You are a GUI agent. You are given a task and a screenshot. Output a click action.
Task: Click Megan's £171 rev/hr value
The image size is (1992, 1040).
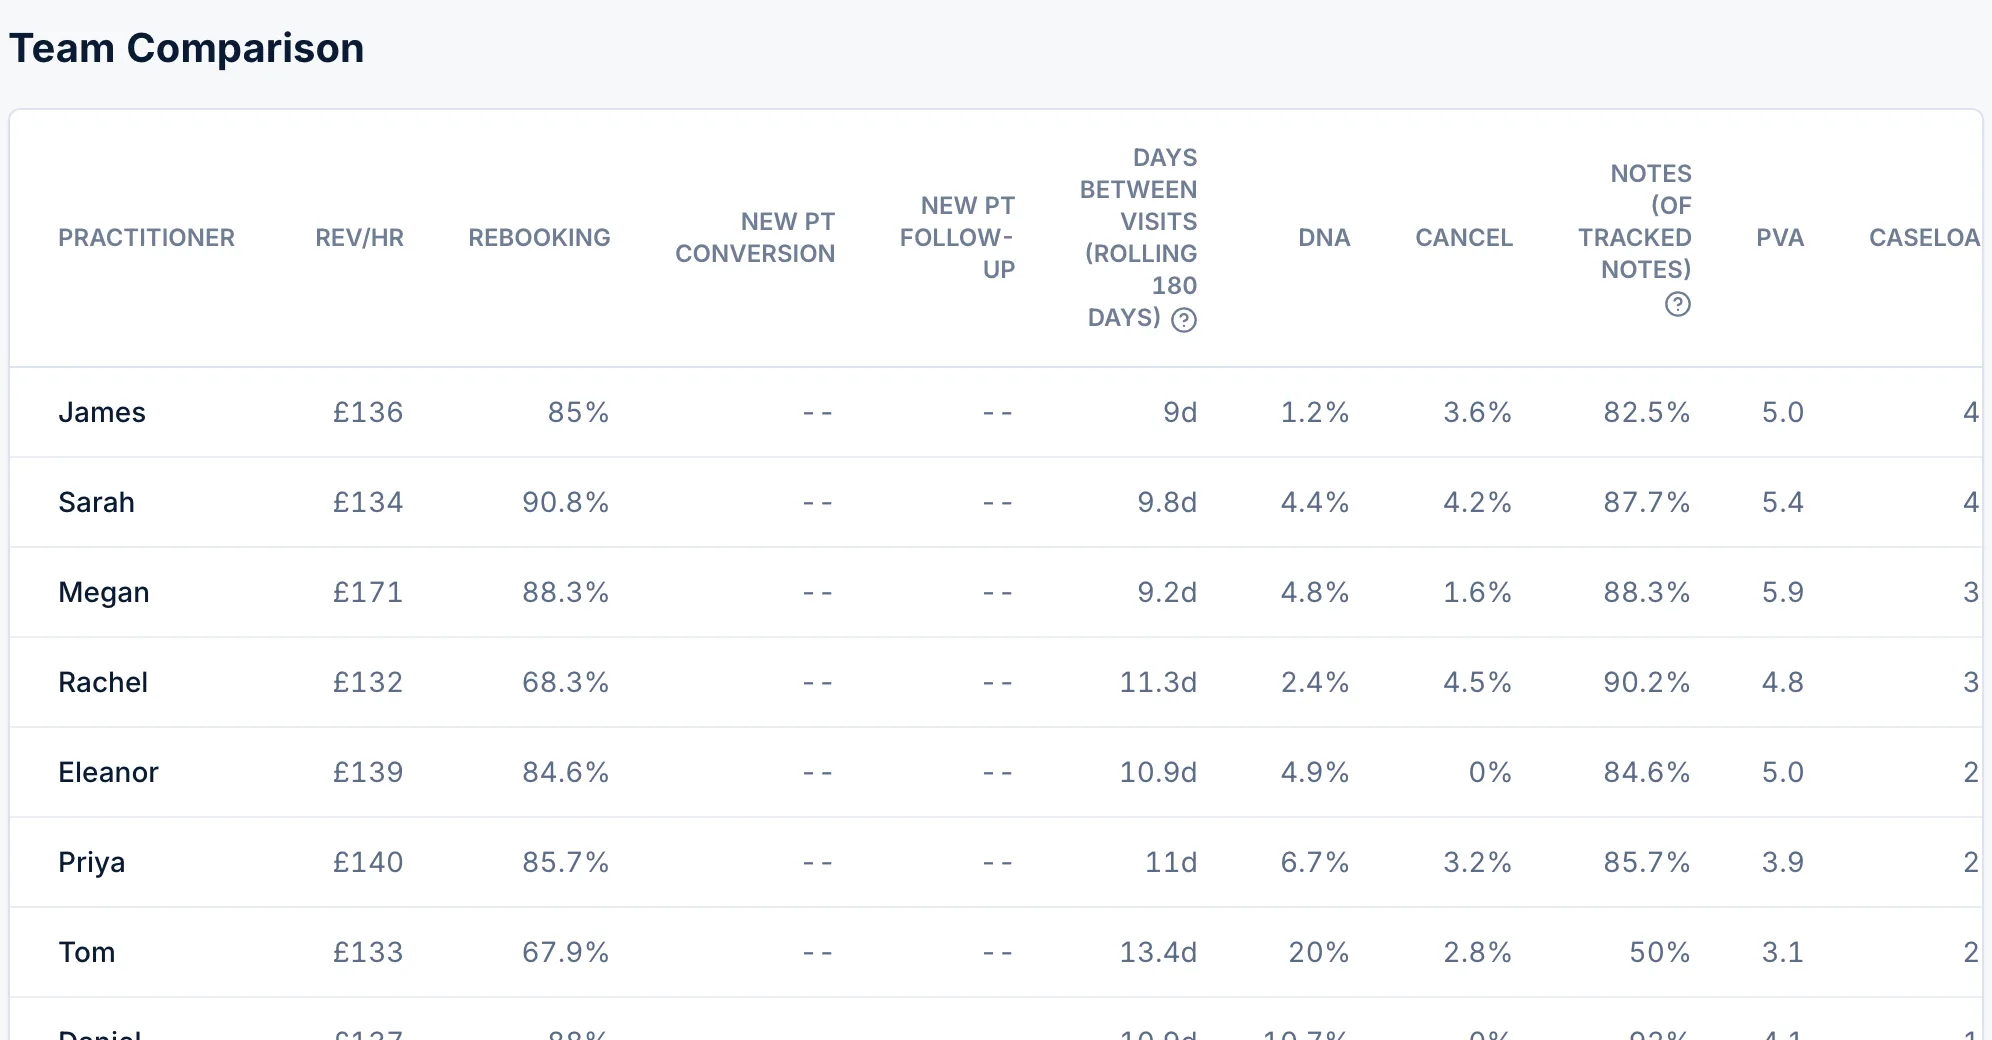pos(368,592)
